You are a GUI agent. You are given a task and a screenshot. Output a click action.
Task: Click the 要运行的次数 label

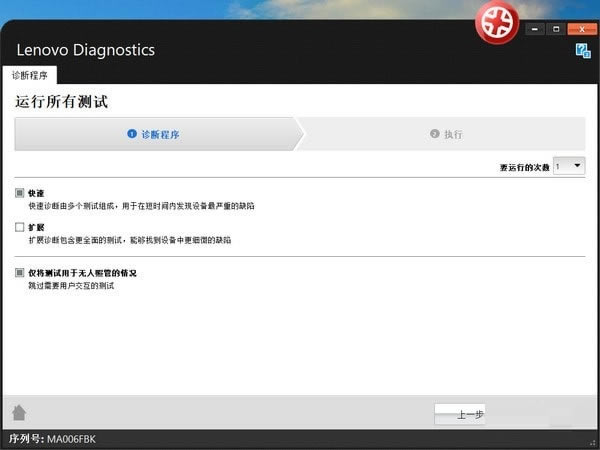524,167
